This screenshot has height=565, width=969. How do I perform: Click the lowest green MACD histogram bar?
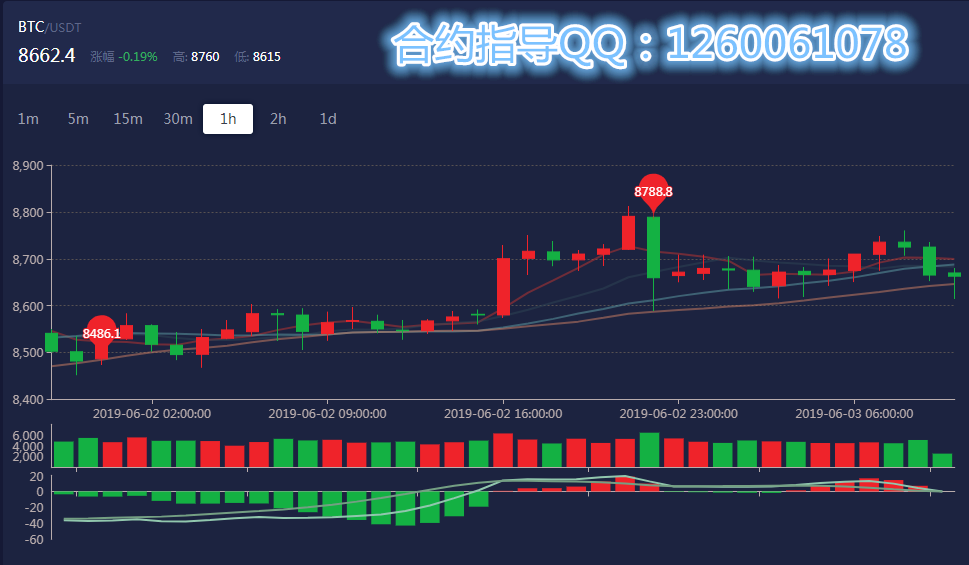point(405,509)
